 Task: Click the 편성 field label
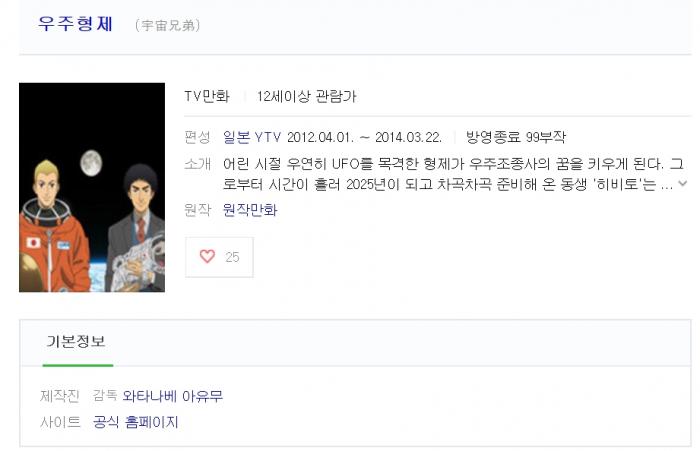[197, 137]
